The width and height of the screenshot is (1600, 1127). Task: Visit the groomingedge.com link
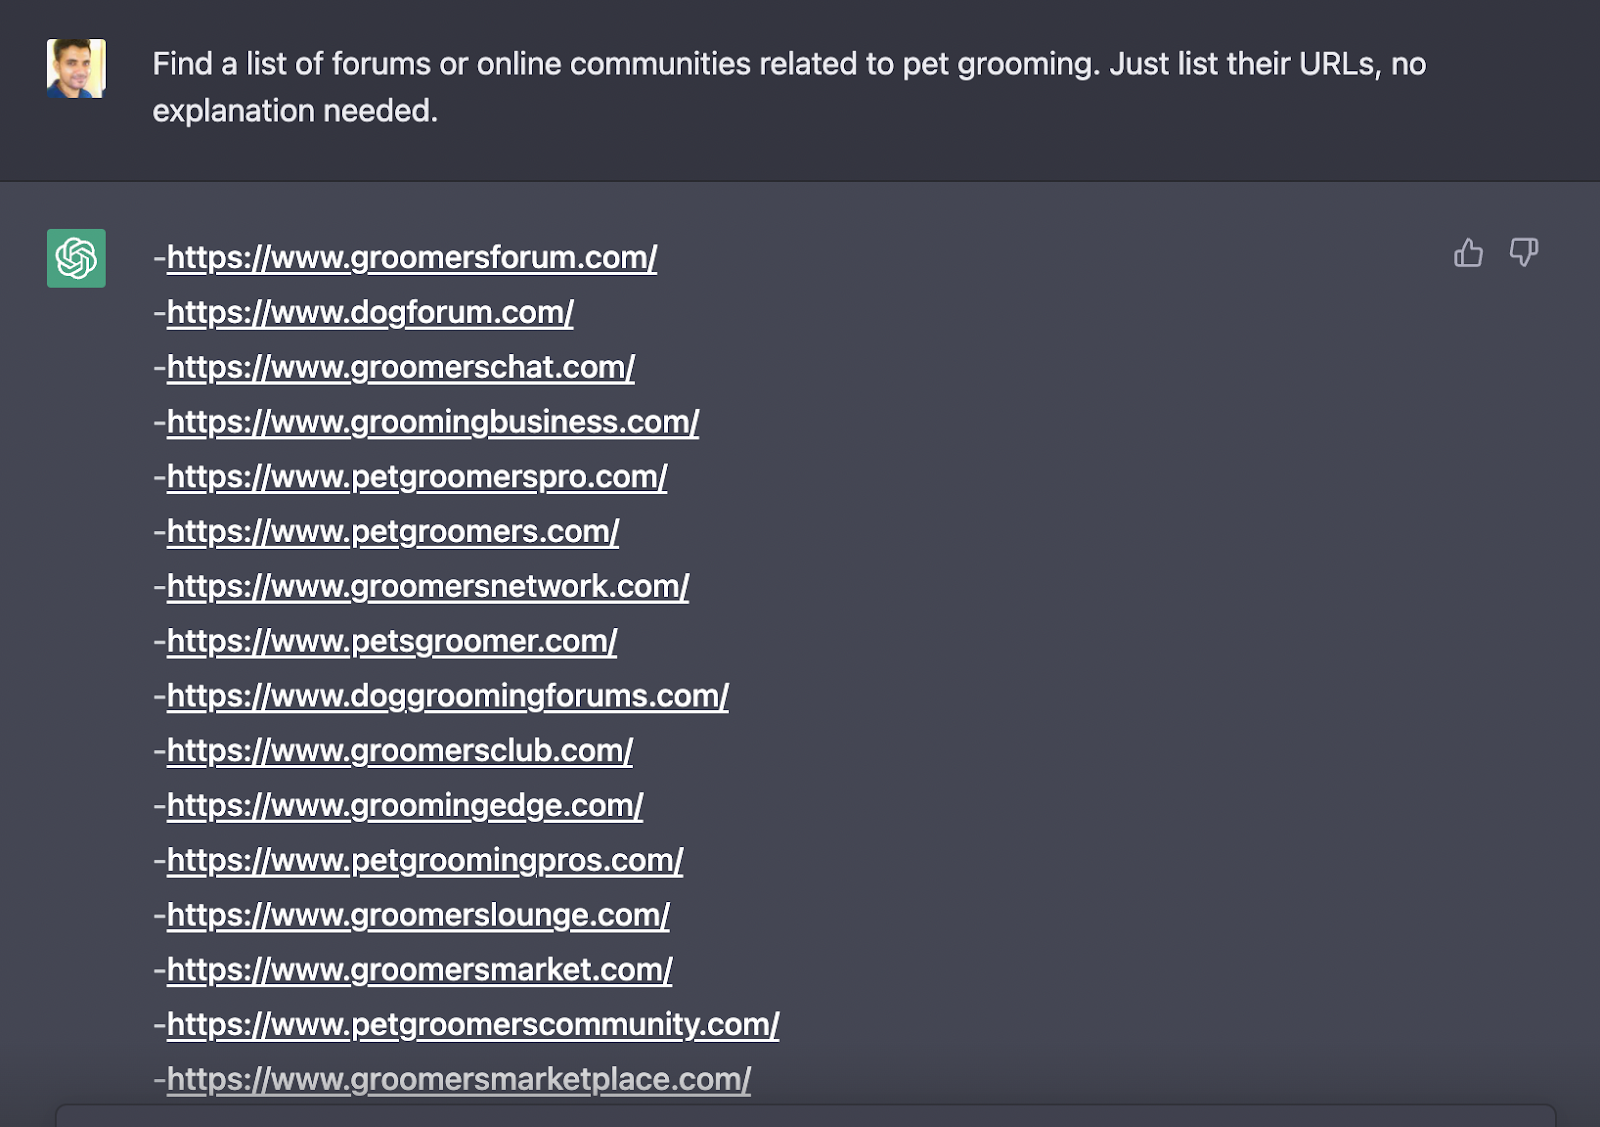pyautogui.click(x=404, y=806)
